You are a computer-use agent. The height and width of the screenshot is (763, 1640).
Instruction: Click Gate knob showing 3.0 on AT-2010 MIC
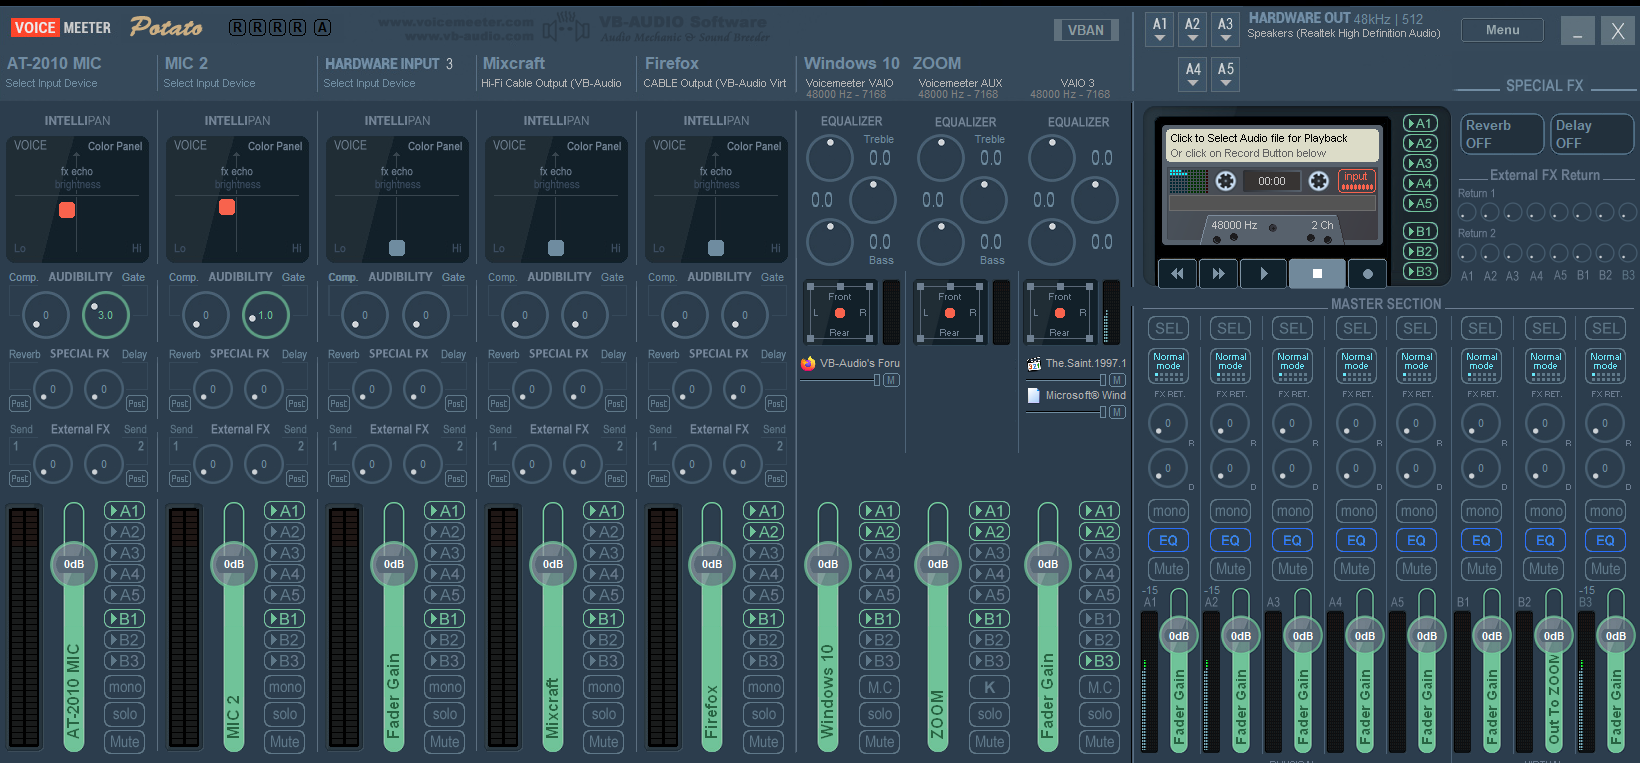click(x=105, y=315)
